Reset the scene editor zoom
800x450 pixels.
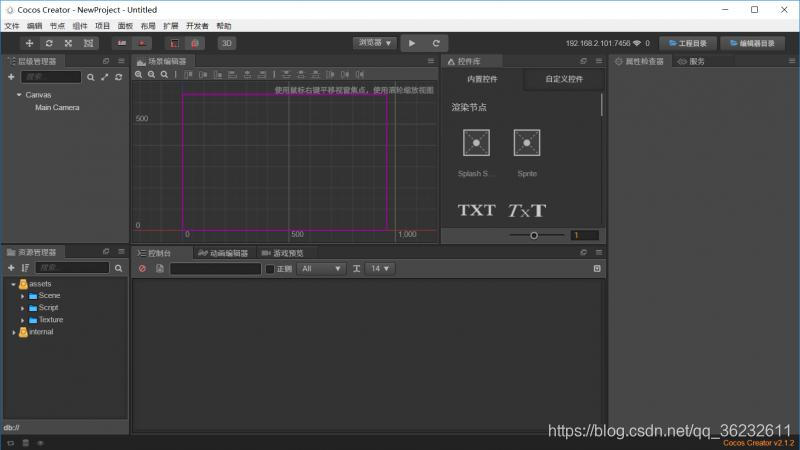164,74
